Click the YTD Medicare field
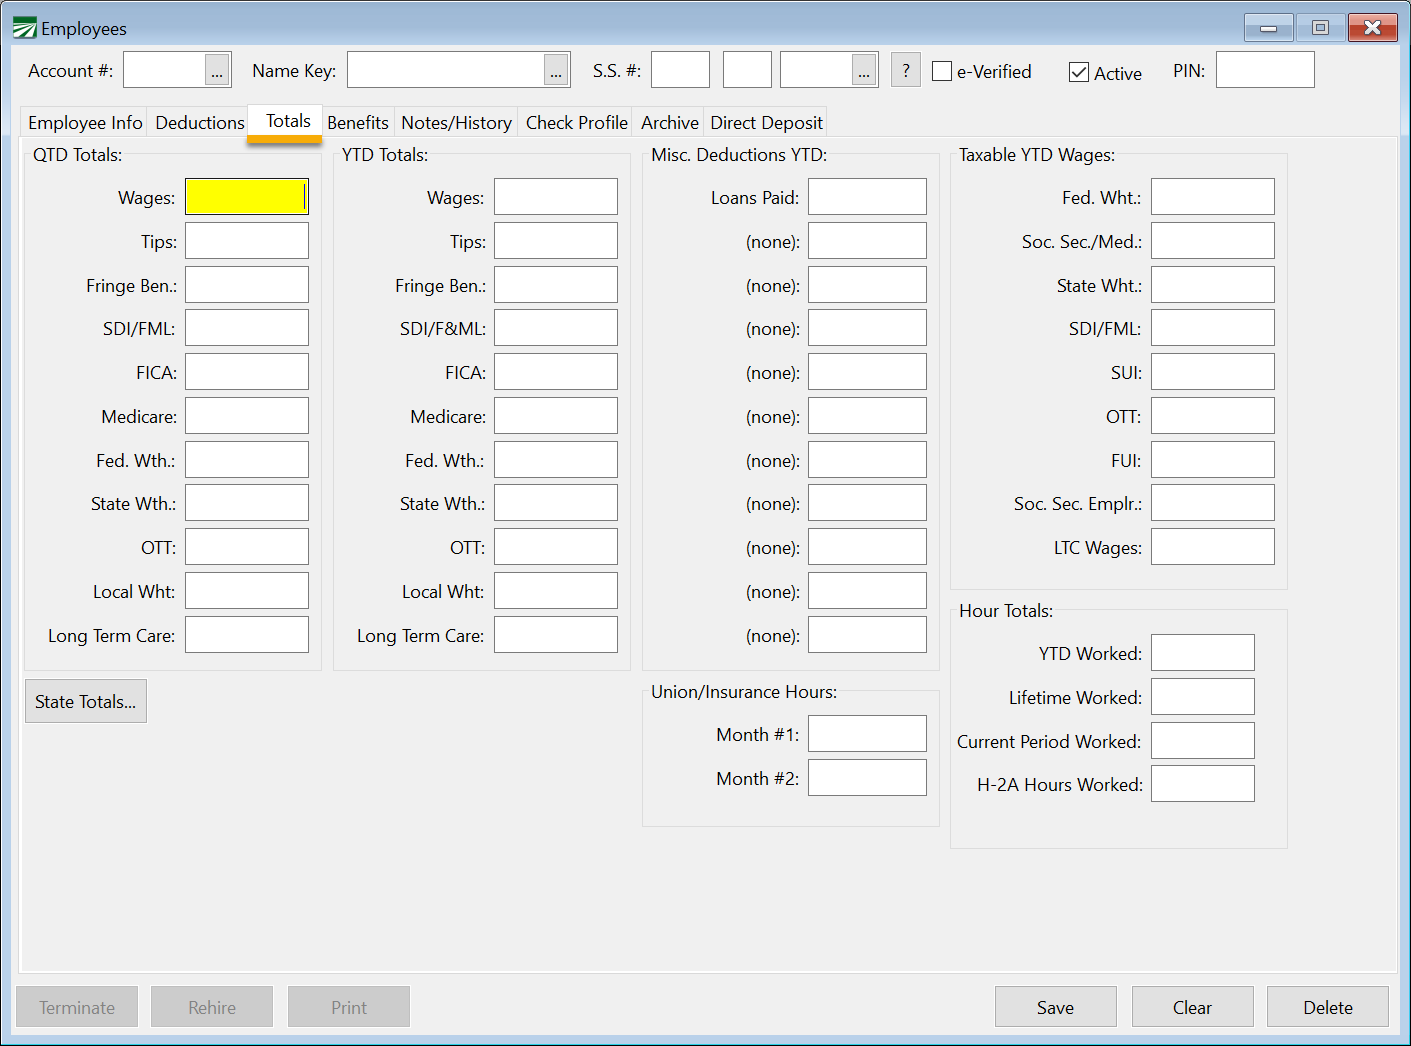 tap(556, 416)
